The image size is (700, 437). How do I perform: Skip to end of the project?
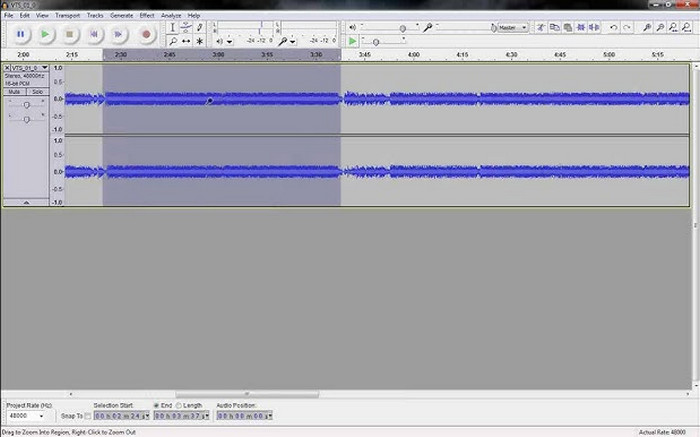118,34
